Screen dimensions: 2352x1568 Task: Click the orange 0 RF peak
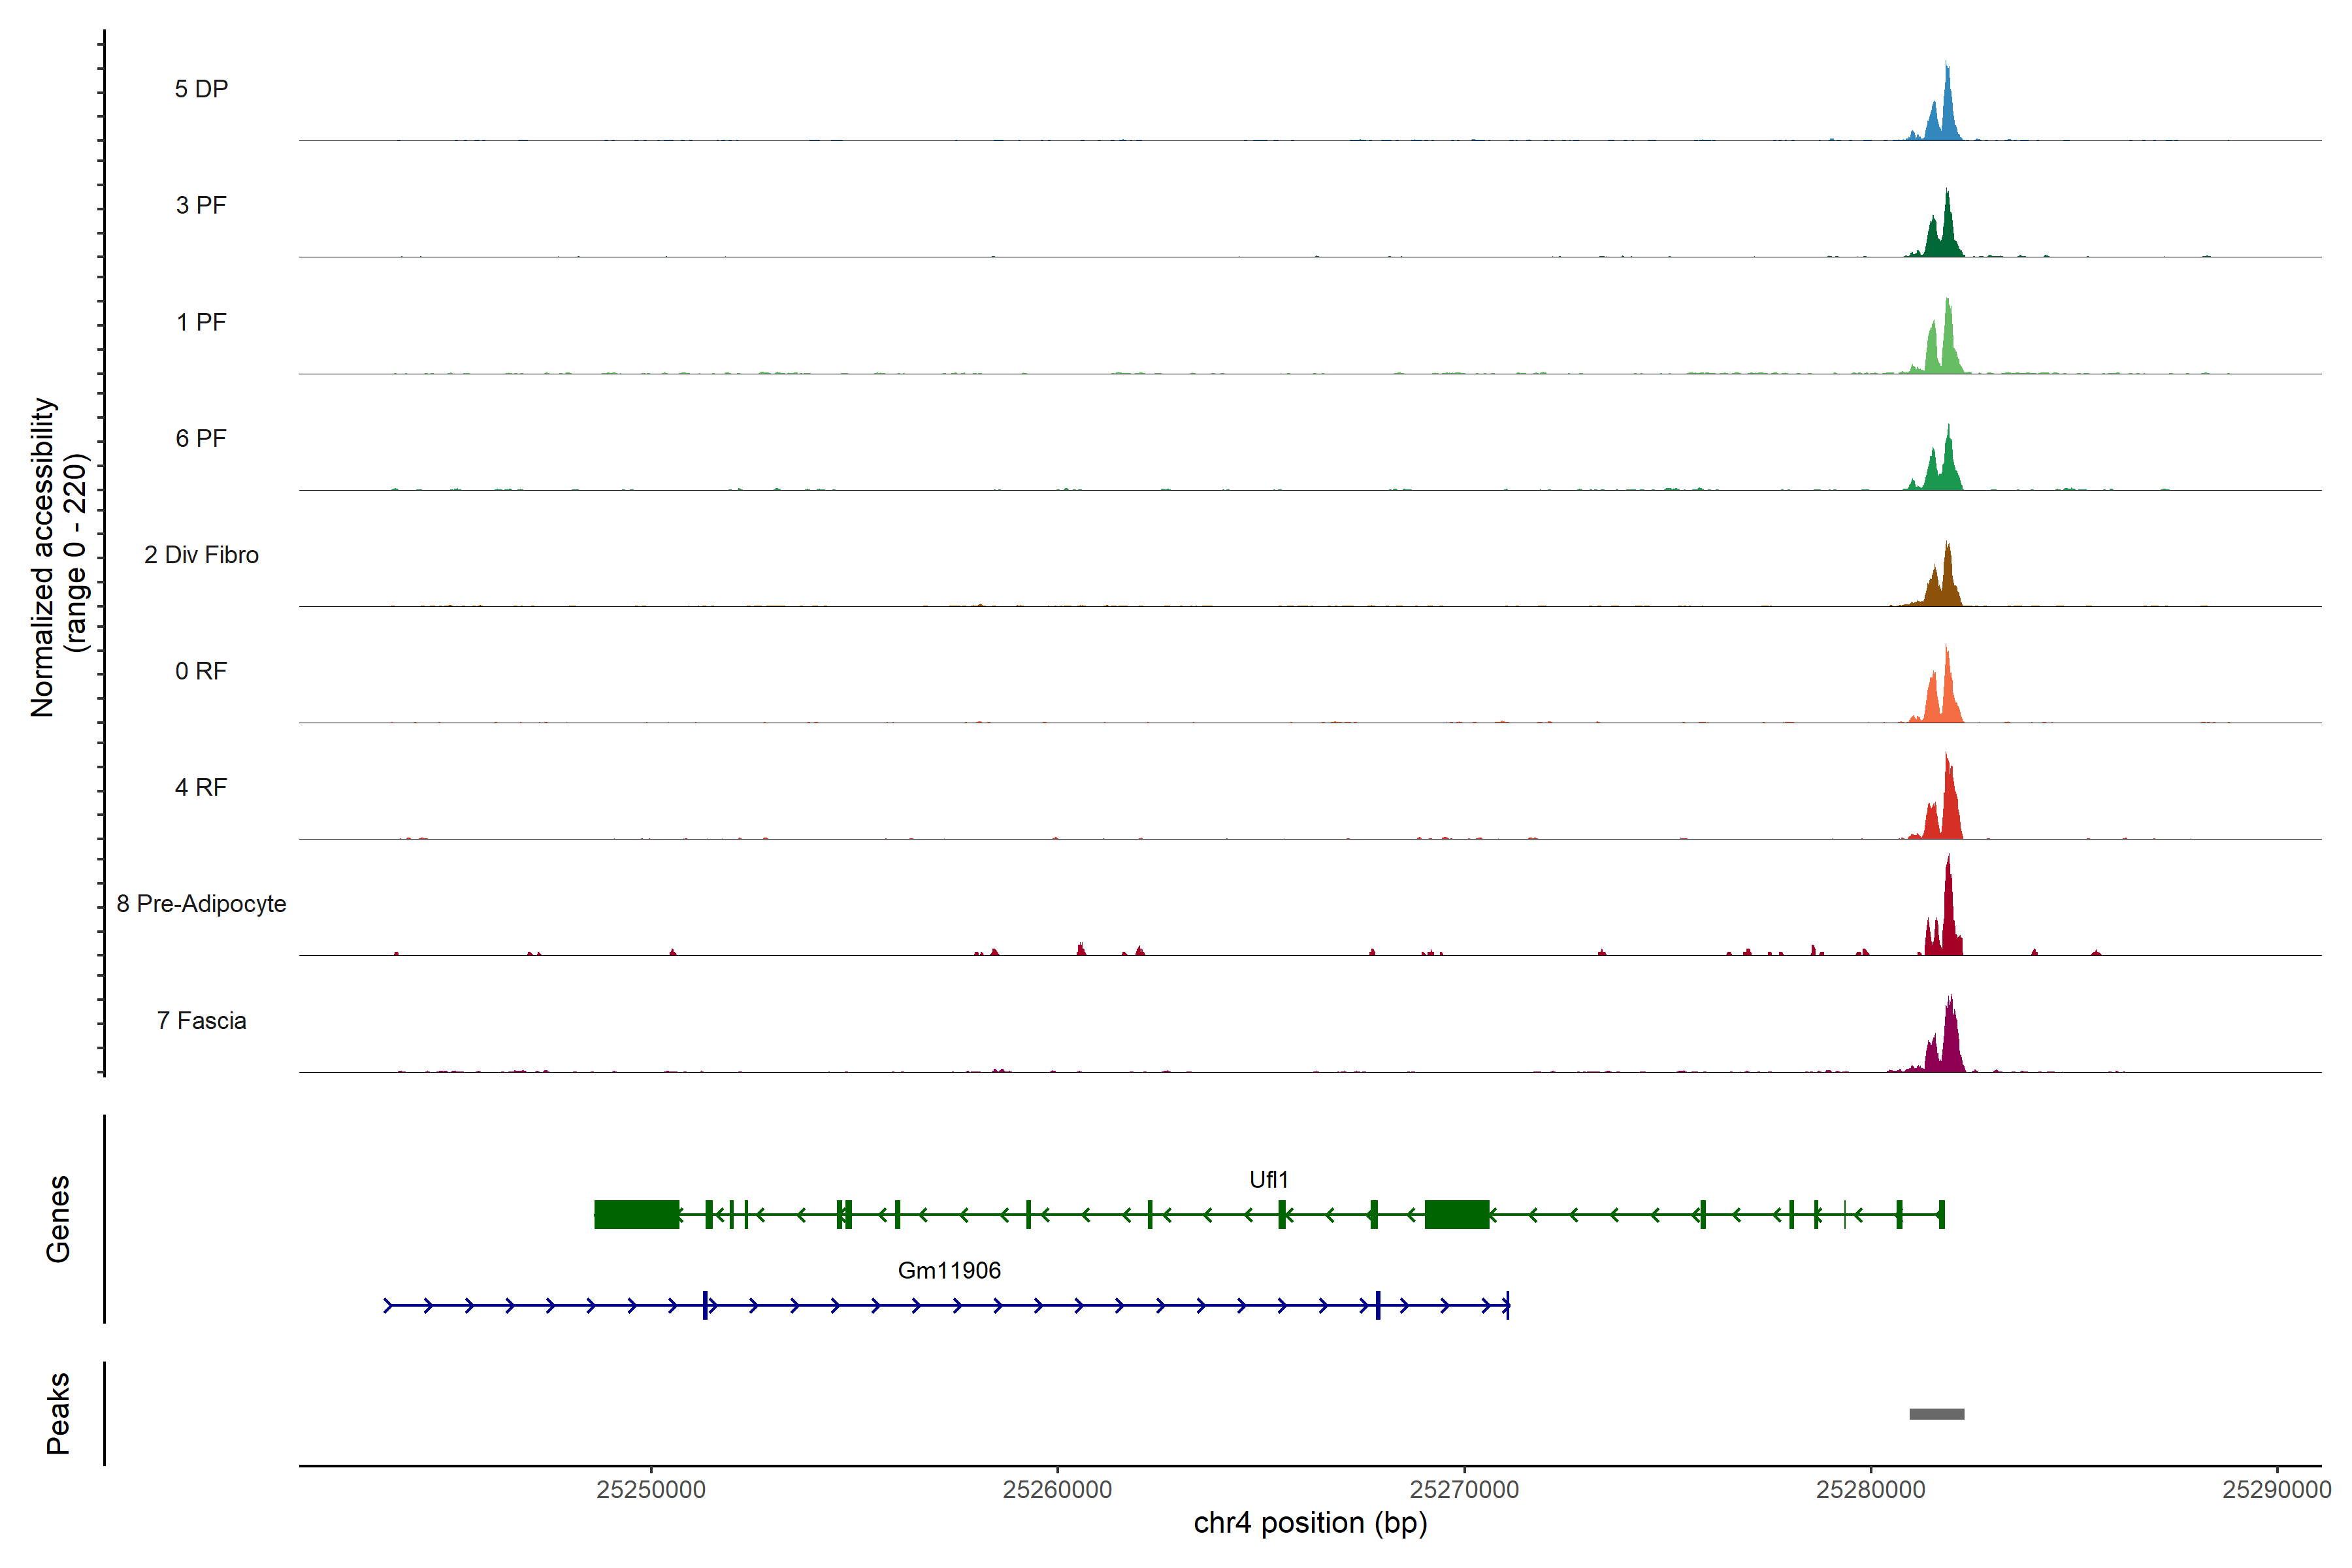1946,695
